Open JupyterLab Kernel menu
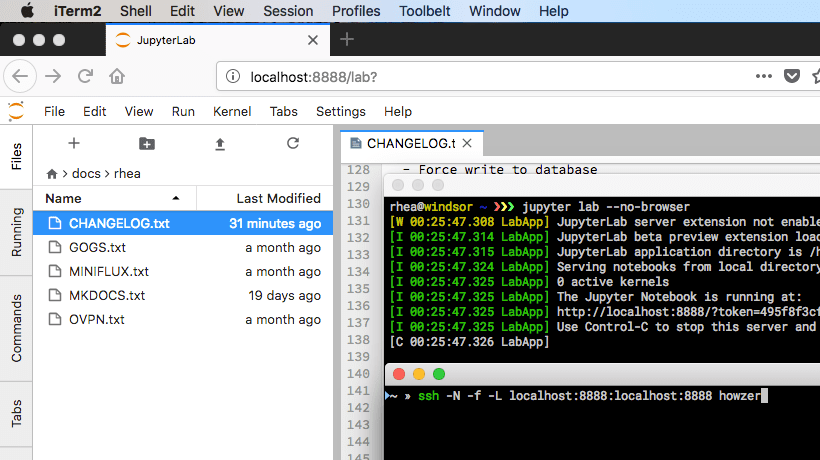This screenshot has width=820, height=460. (232, 111)
